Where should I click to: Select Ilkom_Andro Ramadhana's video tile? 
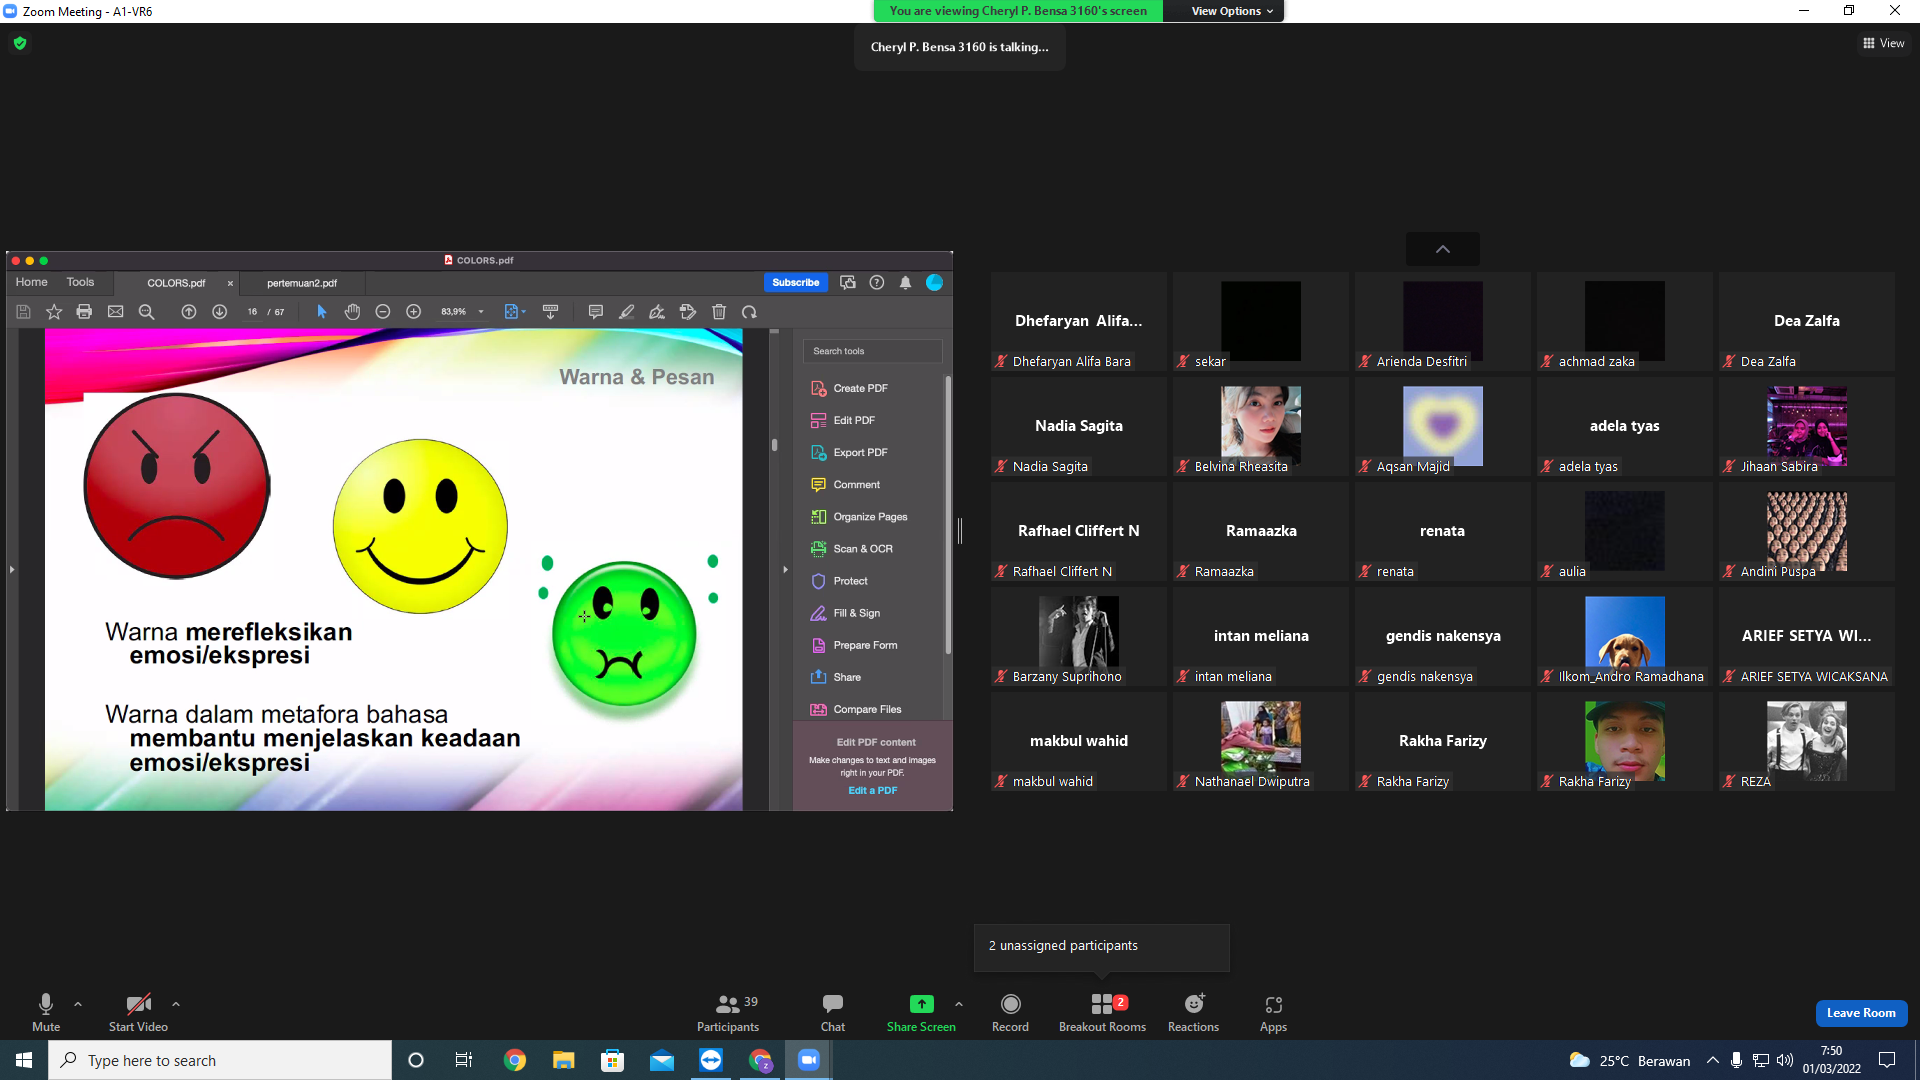tap(1624, 636)
